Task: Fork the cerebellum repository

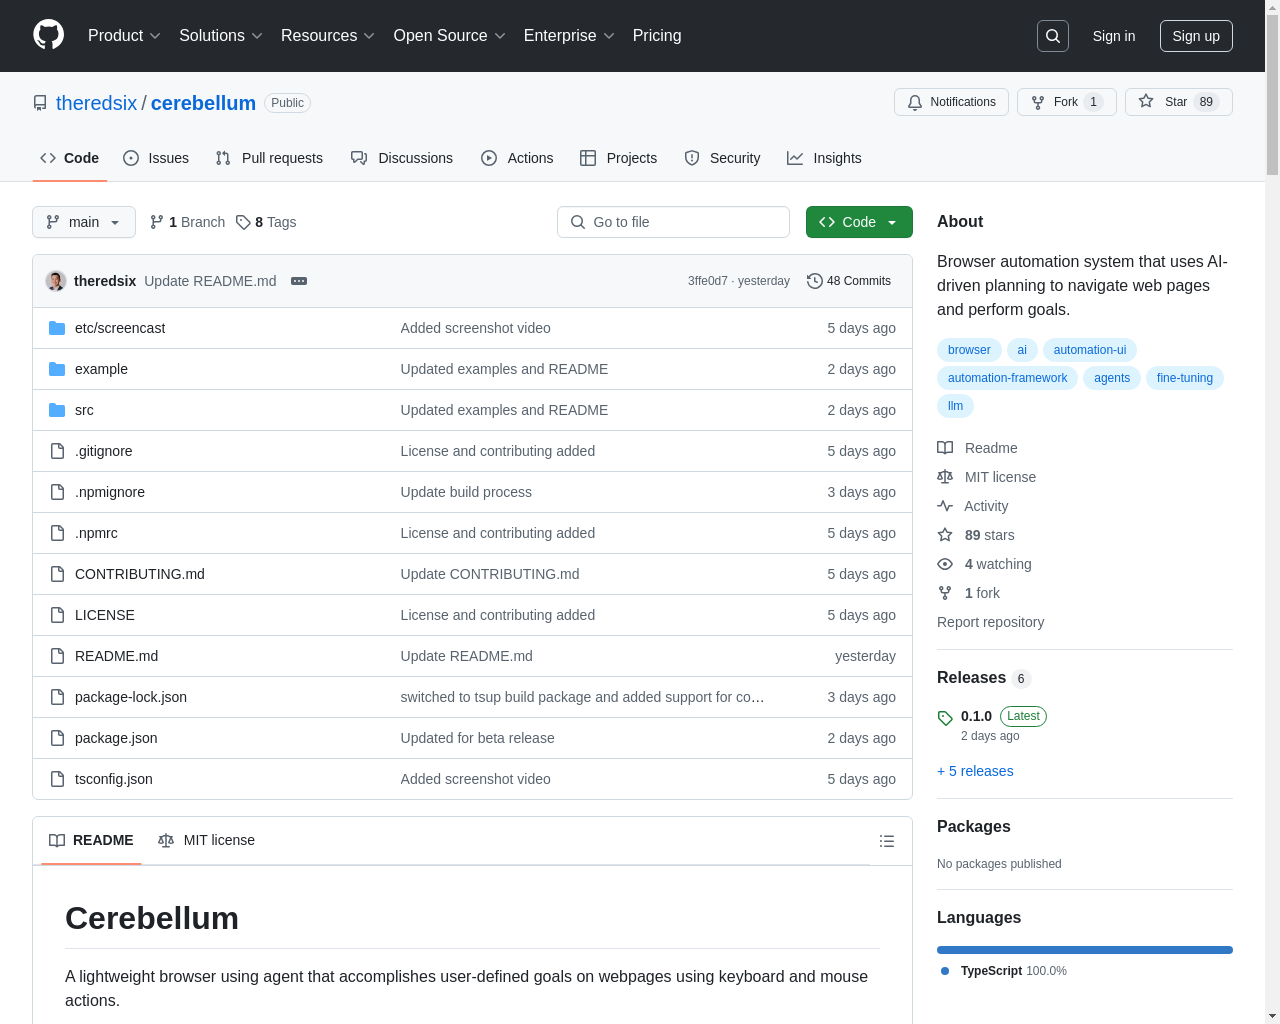Action: pyautogui.click(x=1066, y=102)
